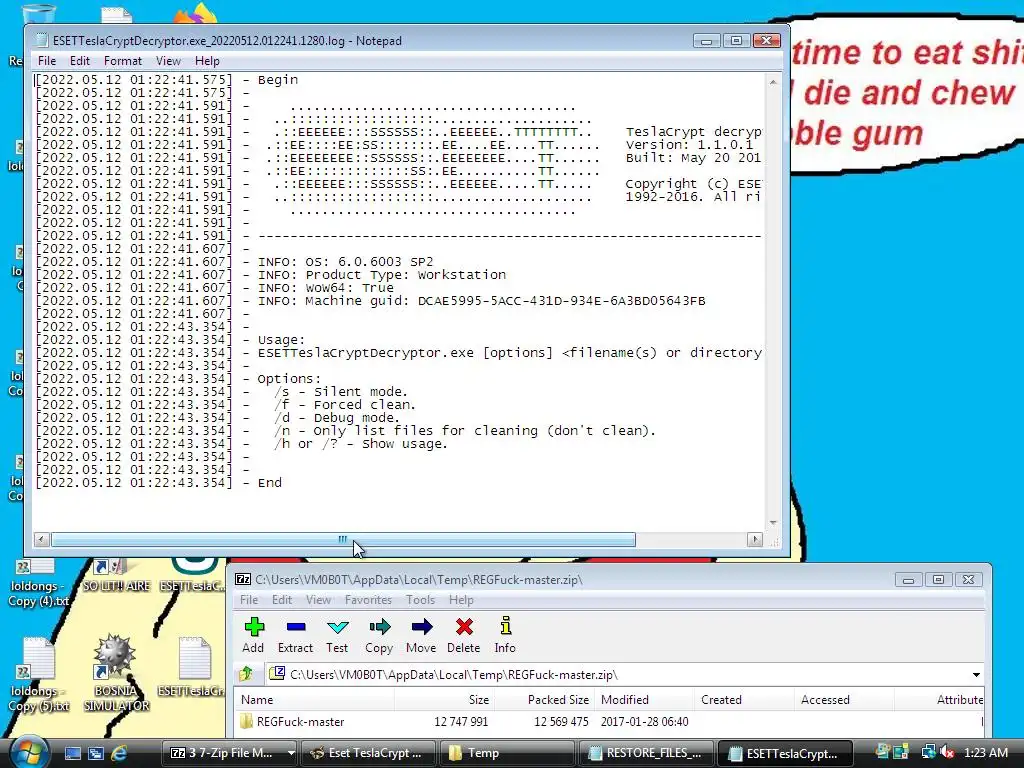Image resolution: width=1024 pixels, height=768 pixels.
Task: Open Notepad Help menu
Action: (207, 61)
